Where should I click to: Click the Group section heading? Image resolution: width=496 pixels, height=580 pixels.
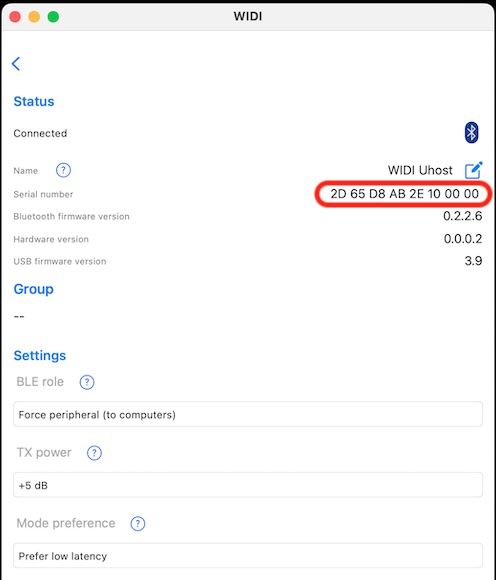pyautogui.click(x=33, y=289)
